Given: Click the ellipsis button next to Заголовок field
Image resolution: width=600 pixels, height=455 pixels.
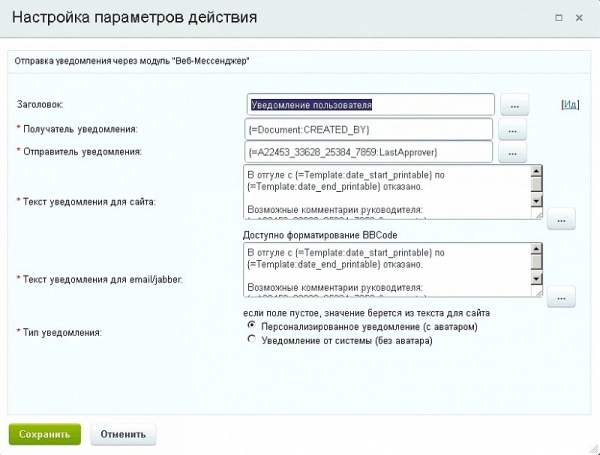Looking at the screenshot, I should [513, 105].
